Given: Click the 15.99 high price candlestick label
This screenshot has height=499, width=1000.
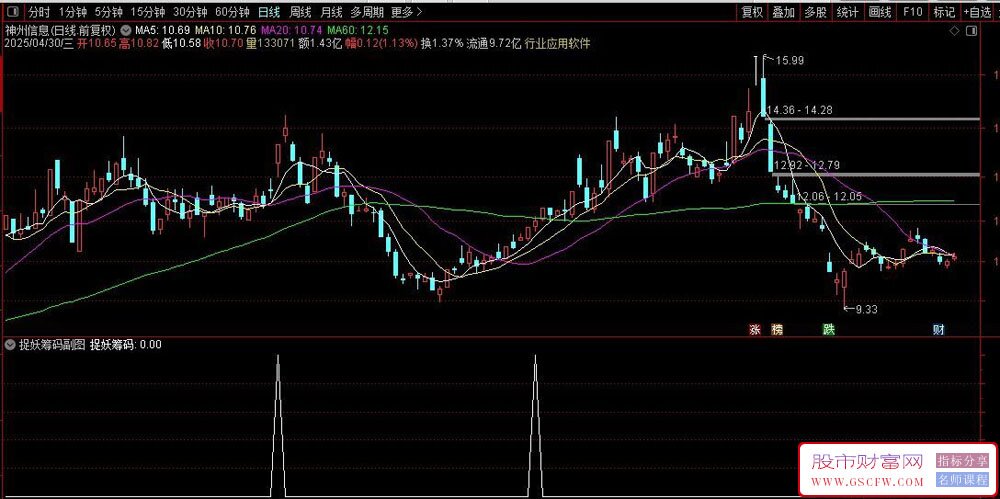Looking at the screenshot, I should [x=790, y=60].
